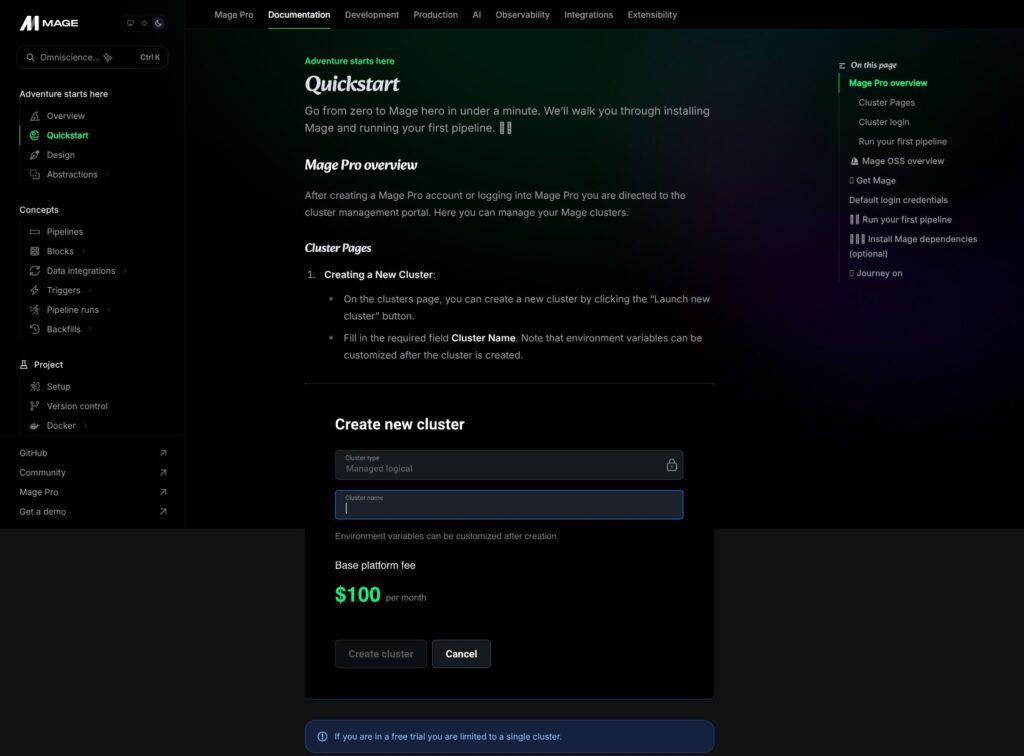Click the info icon in free trial notice

point(322,736)
